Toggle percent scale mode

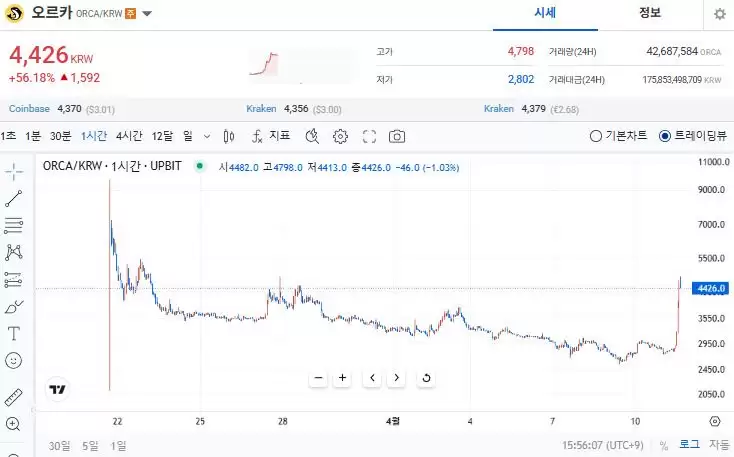663,445
